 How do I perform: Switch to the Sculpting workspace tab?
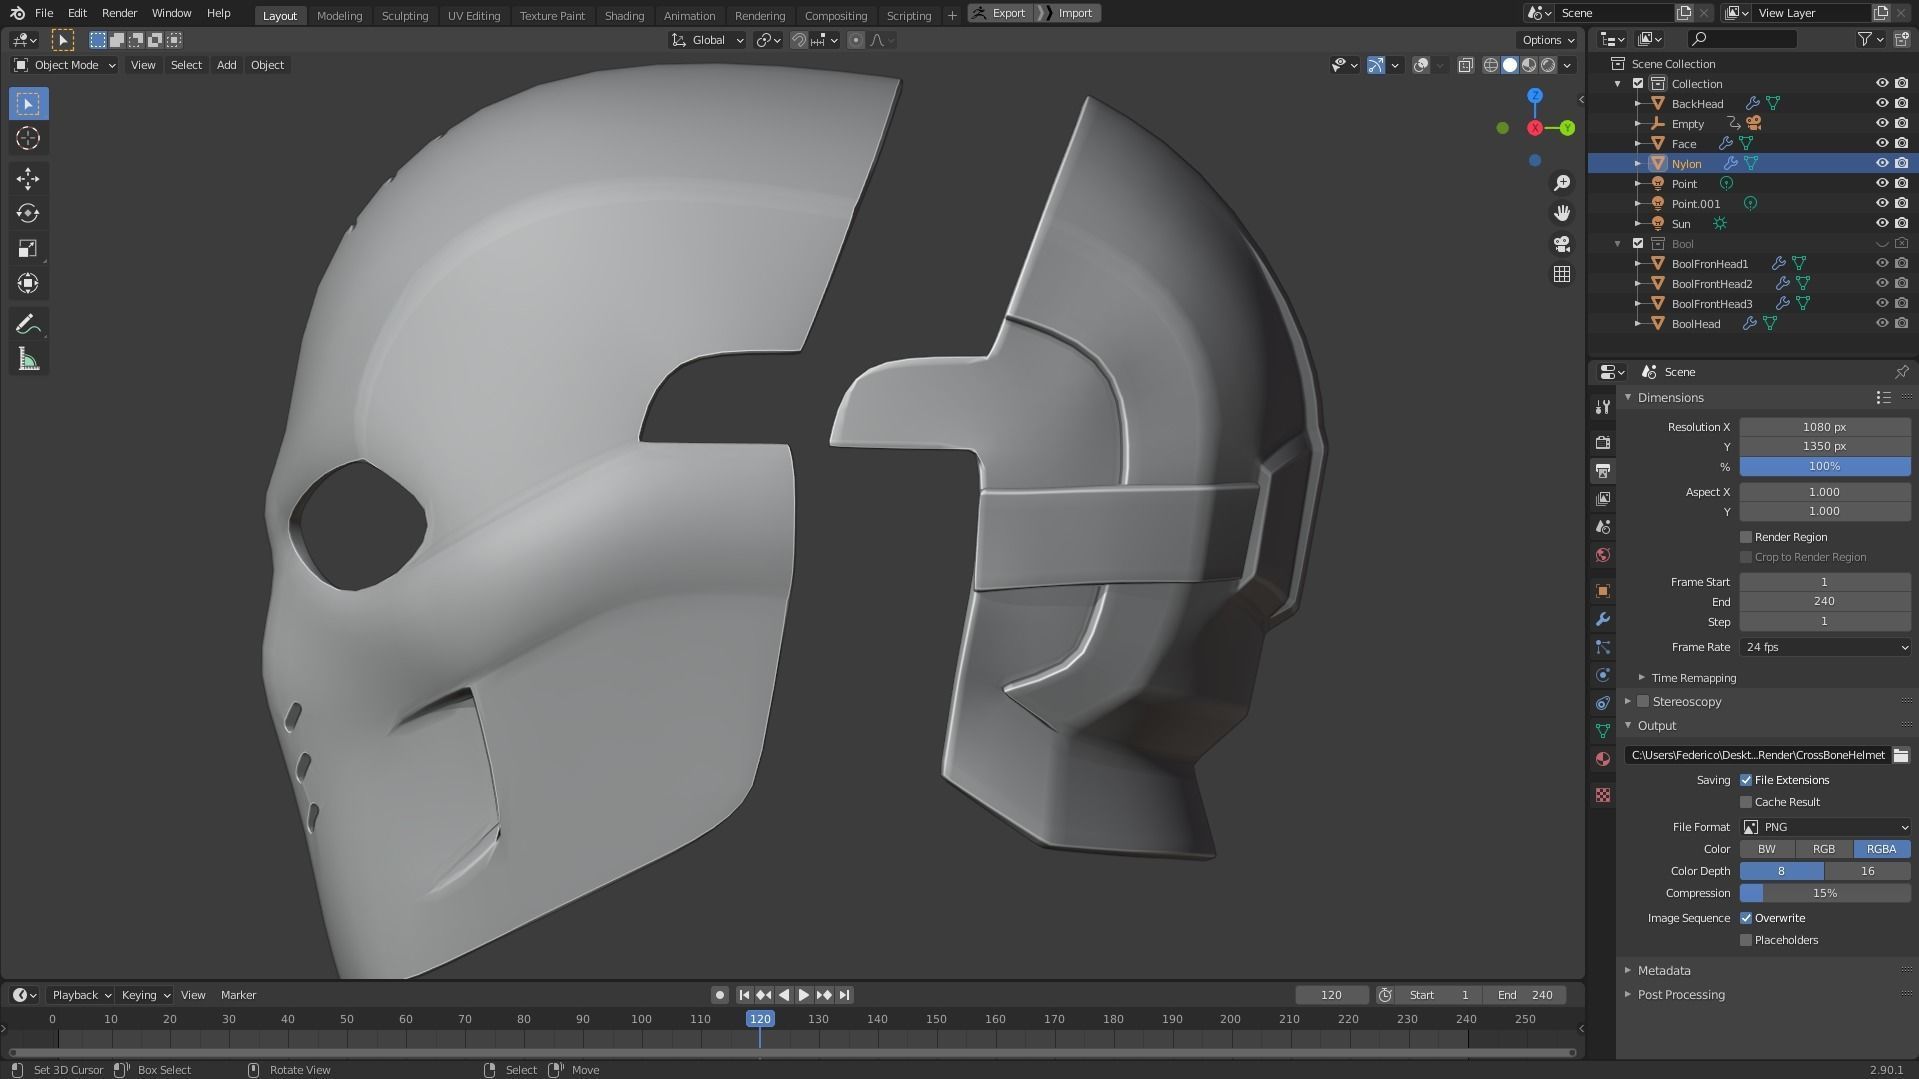[x=405, y=15]
